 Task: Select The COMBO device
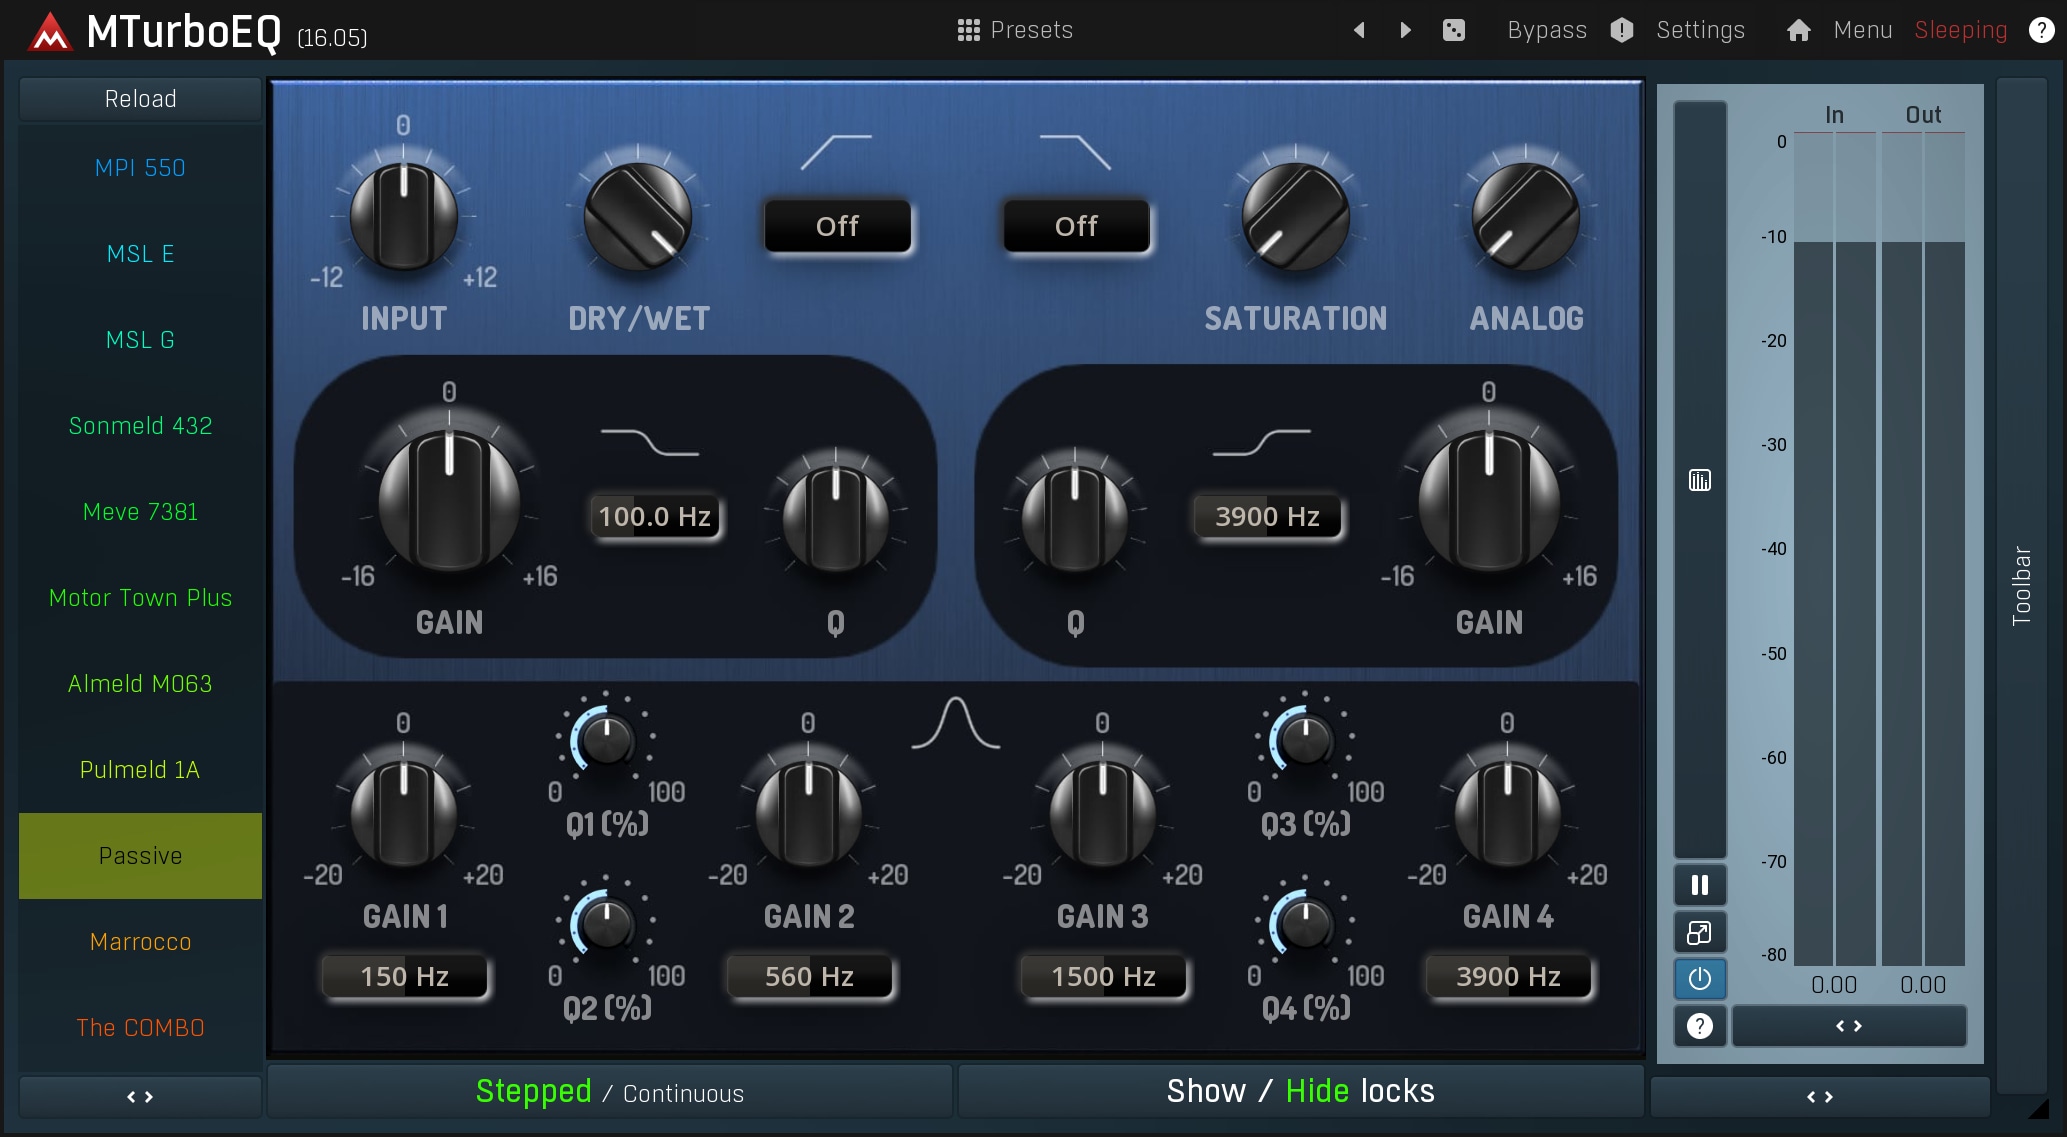140,1028
